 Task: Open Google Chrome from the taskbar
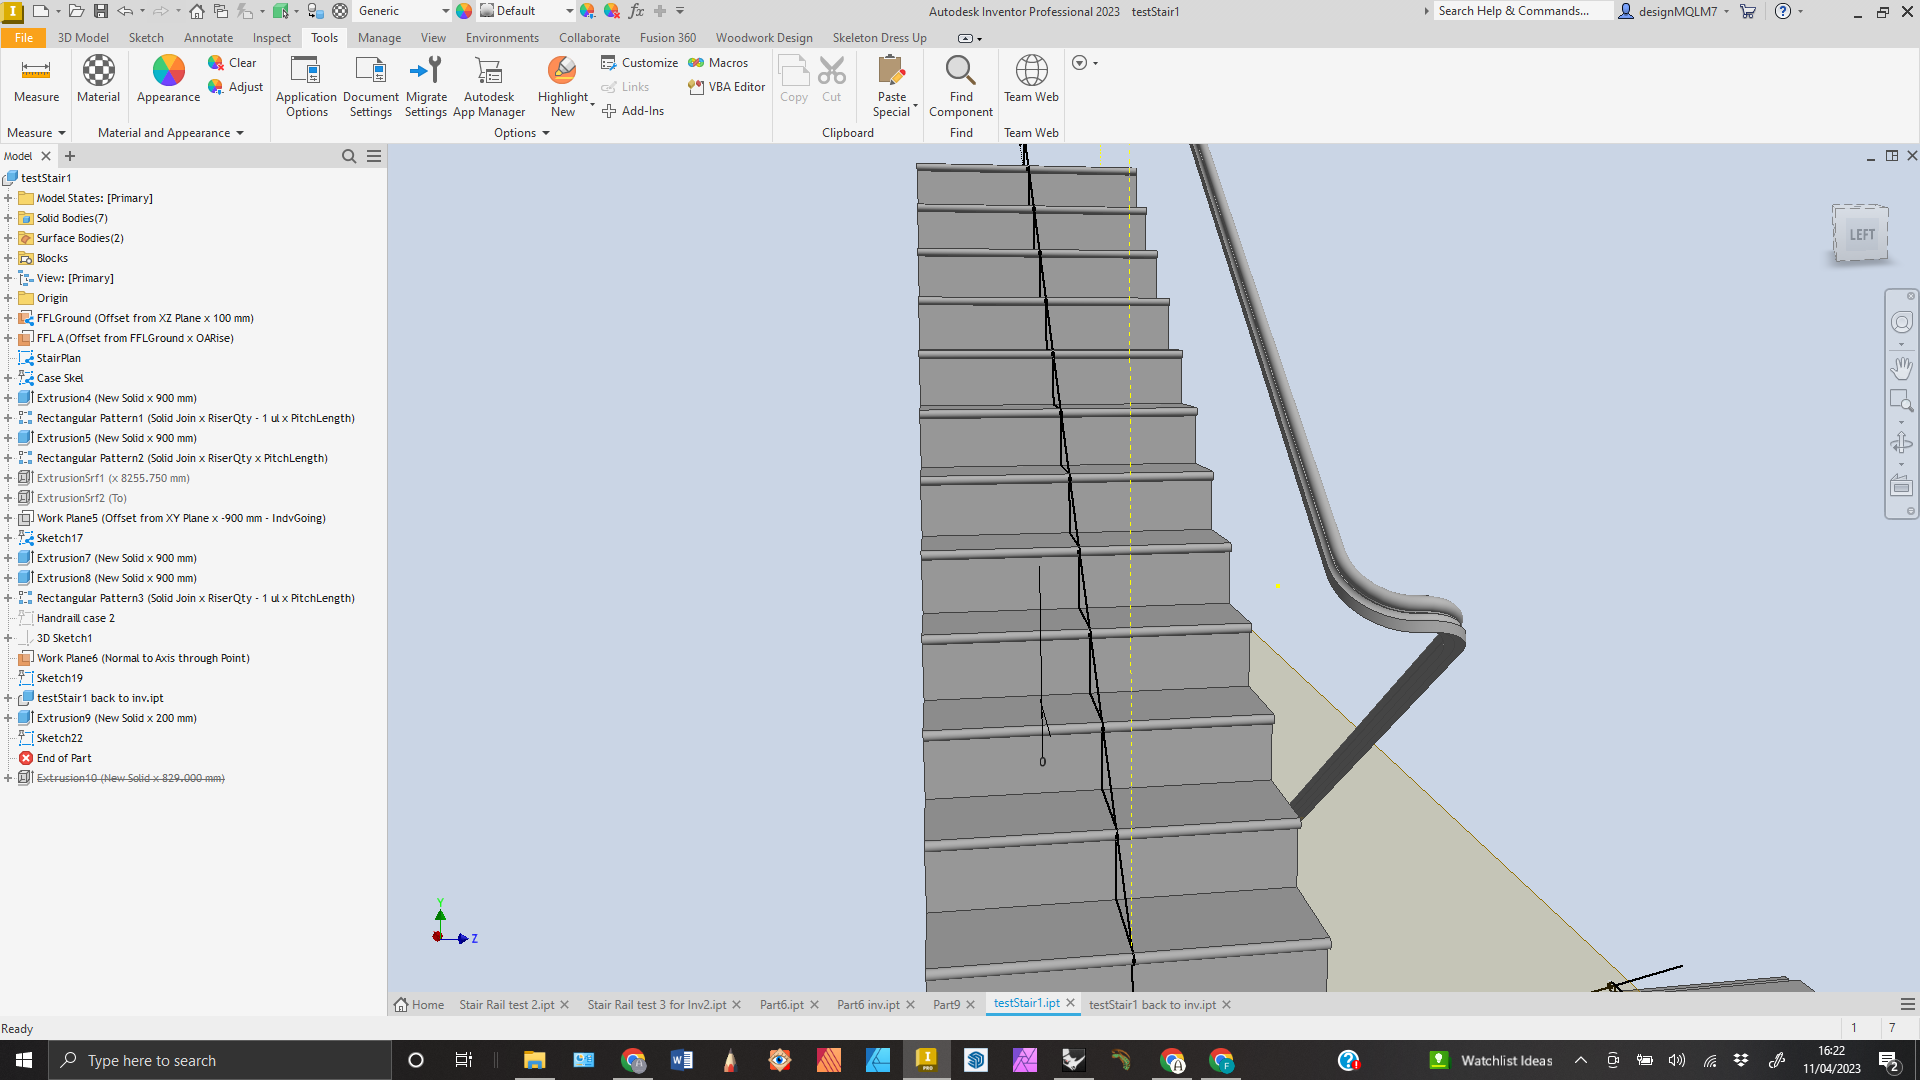click(x=633, y=1060)
